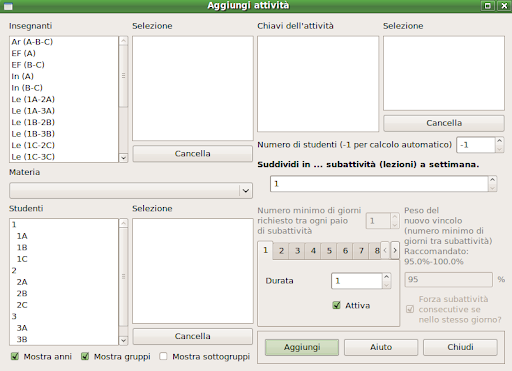Click left tab scroll arrow
The height and width of the screenshot is (371, 512).
click(x=385, y=250)
